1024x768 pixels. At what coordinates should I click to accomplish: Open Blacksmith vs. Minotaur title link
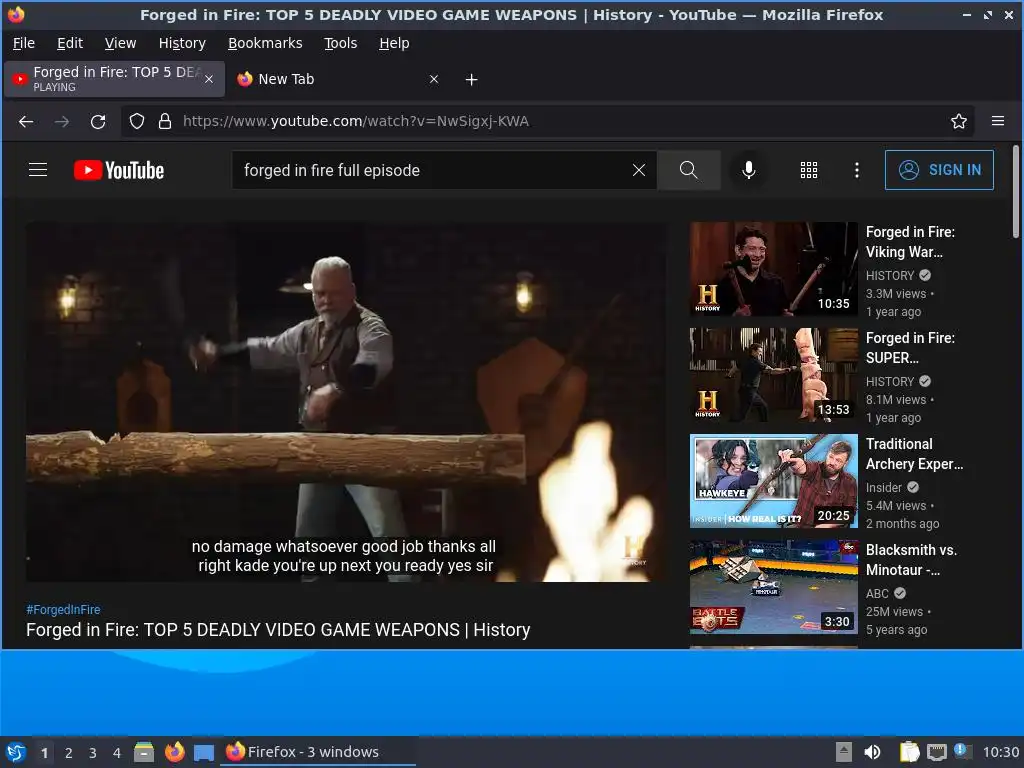pos(912,559)
